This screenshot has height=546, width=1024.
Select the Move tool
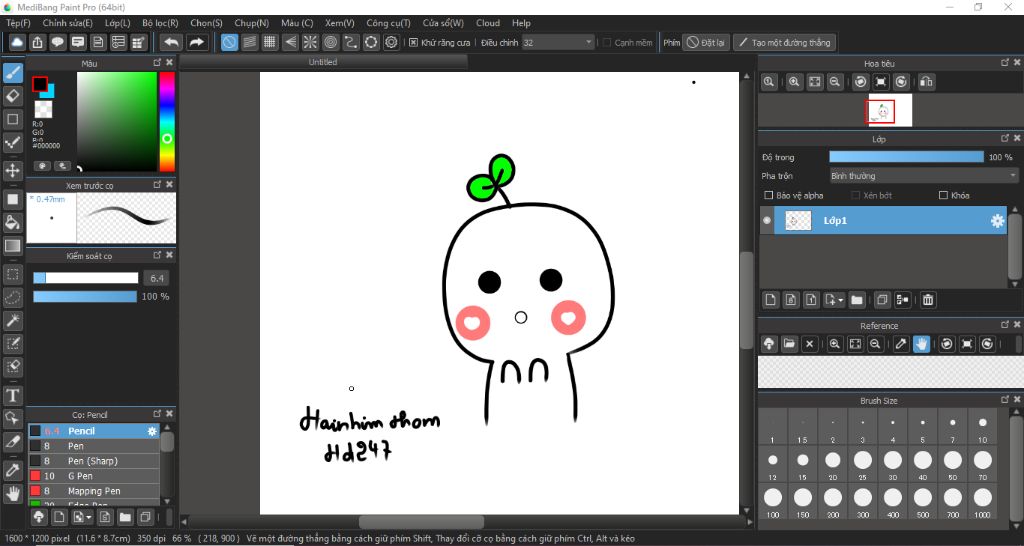pyautogui.click(x=13, y=170)
